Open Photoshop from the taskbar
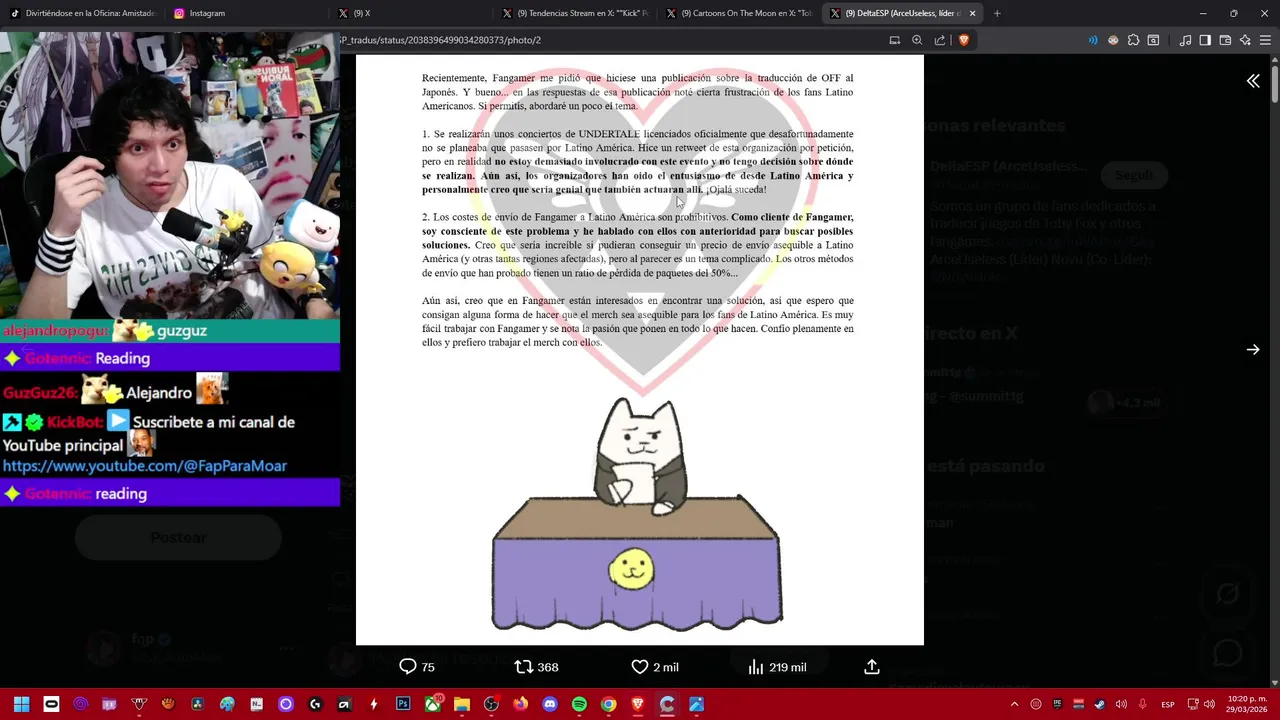Screen dimensions: 1280x720 click(403, 704)
